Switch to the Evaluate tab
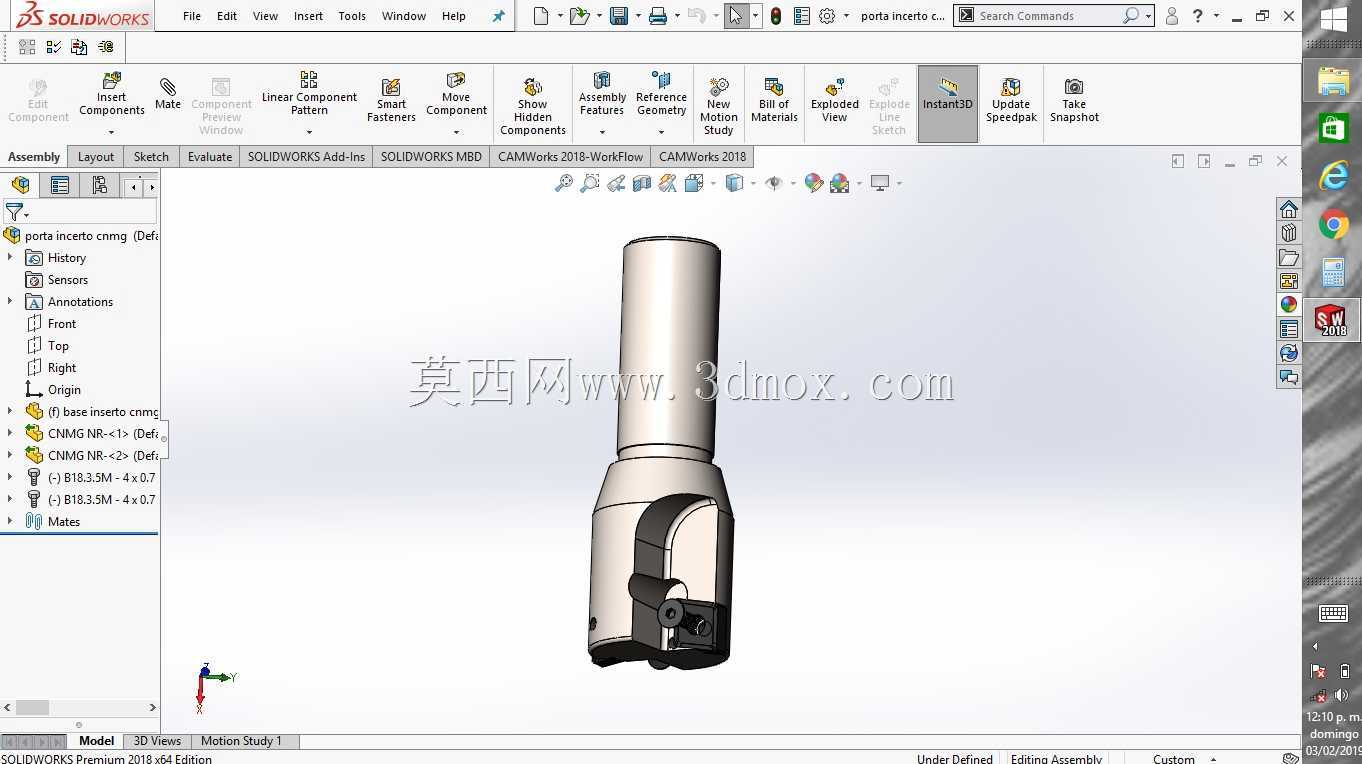 coord(210,157)
